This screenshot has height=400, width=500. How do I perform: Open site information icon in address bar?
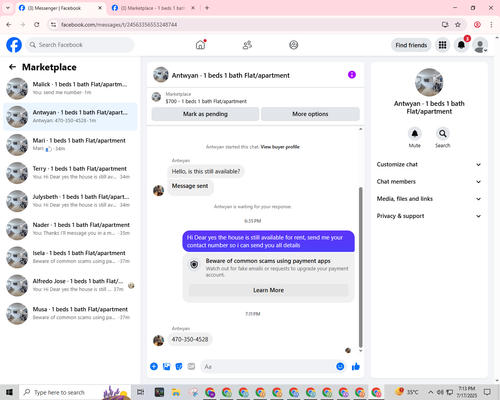[x=53, y=24]
